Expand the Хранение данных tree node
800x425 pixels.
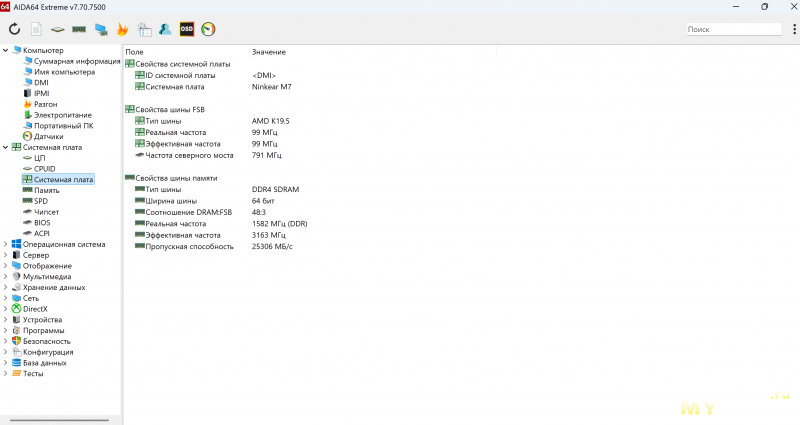tap(6, 287)
